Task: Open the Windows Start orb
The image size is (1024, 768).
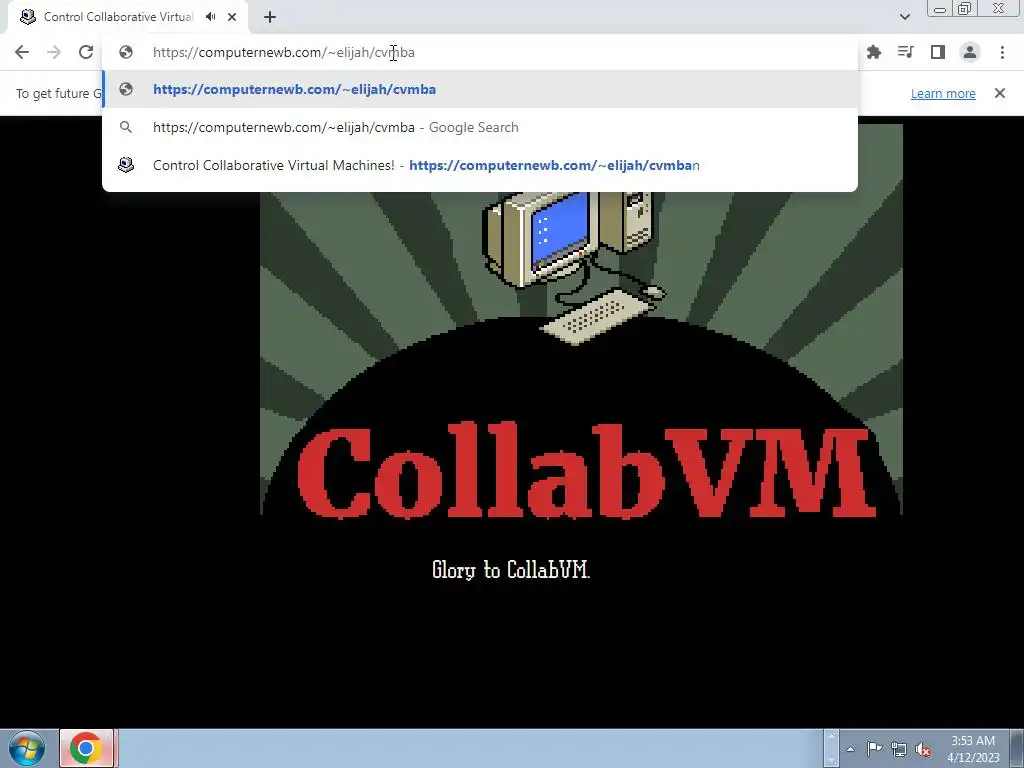Action: point(27,748)
